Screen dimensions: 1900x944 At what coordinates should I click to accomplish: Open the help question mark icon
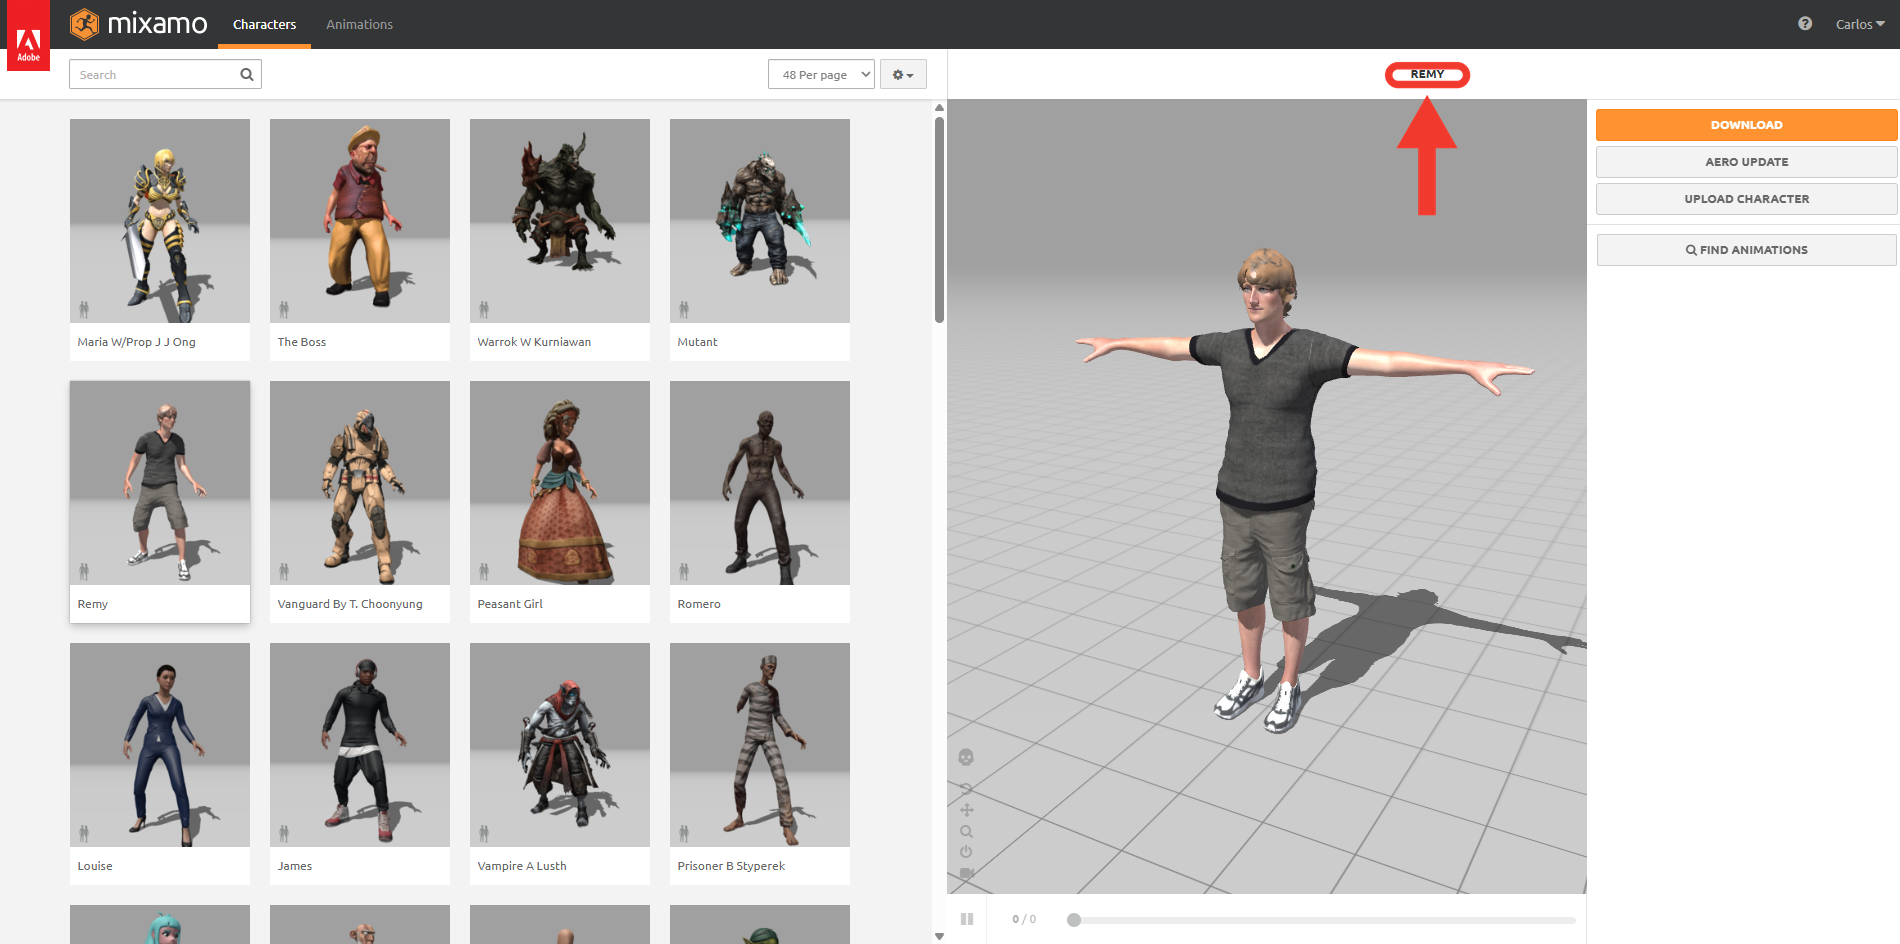(1805, 24)
